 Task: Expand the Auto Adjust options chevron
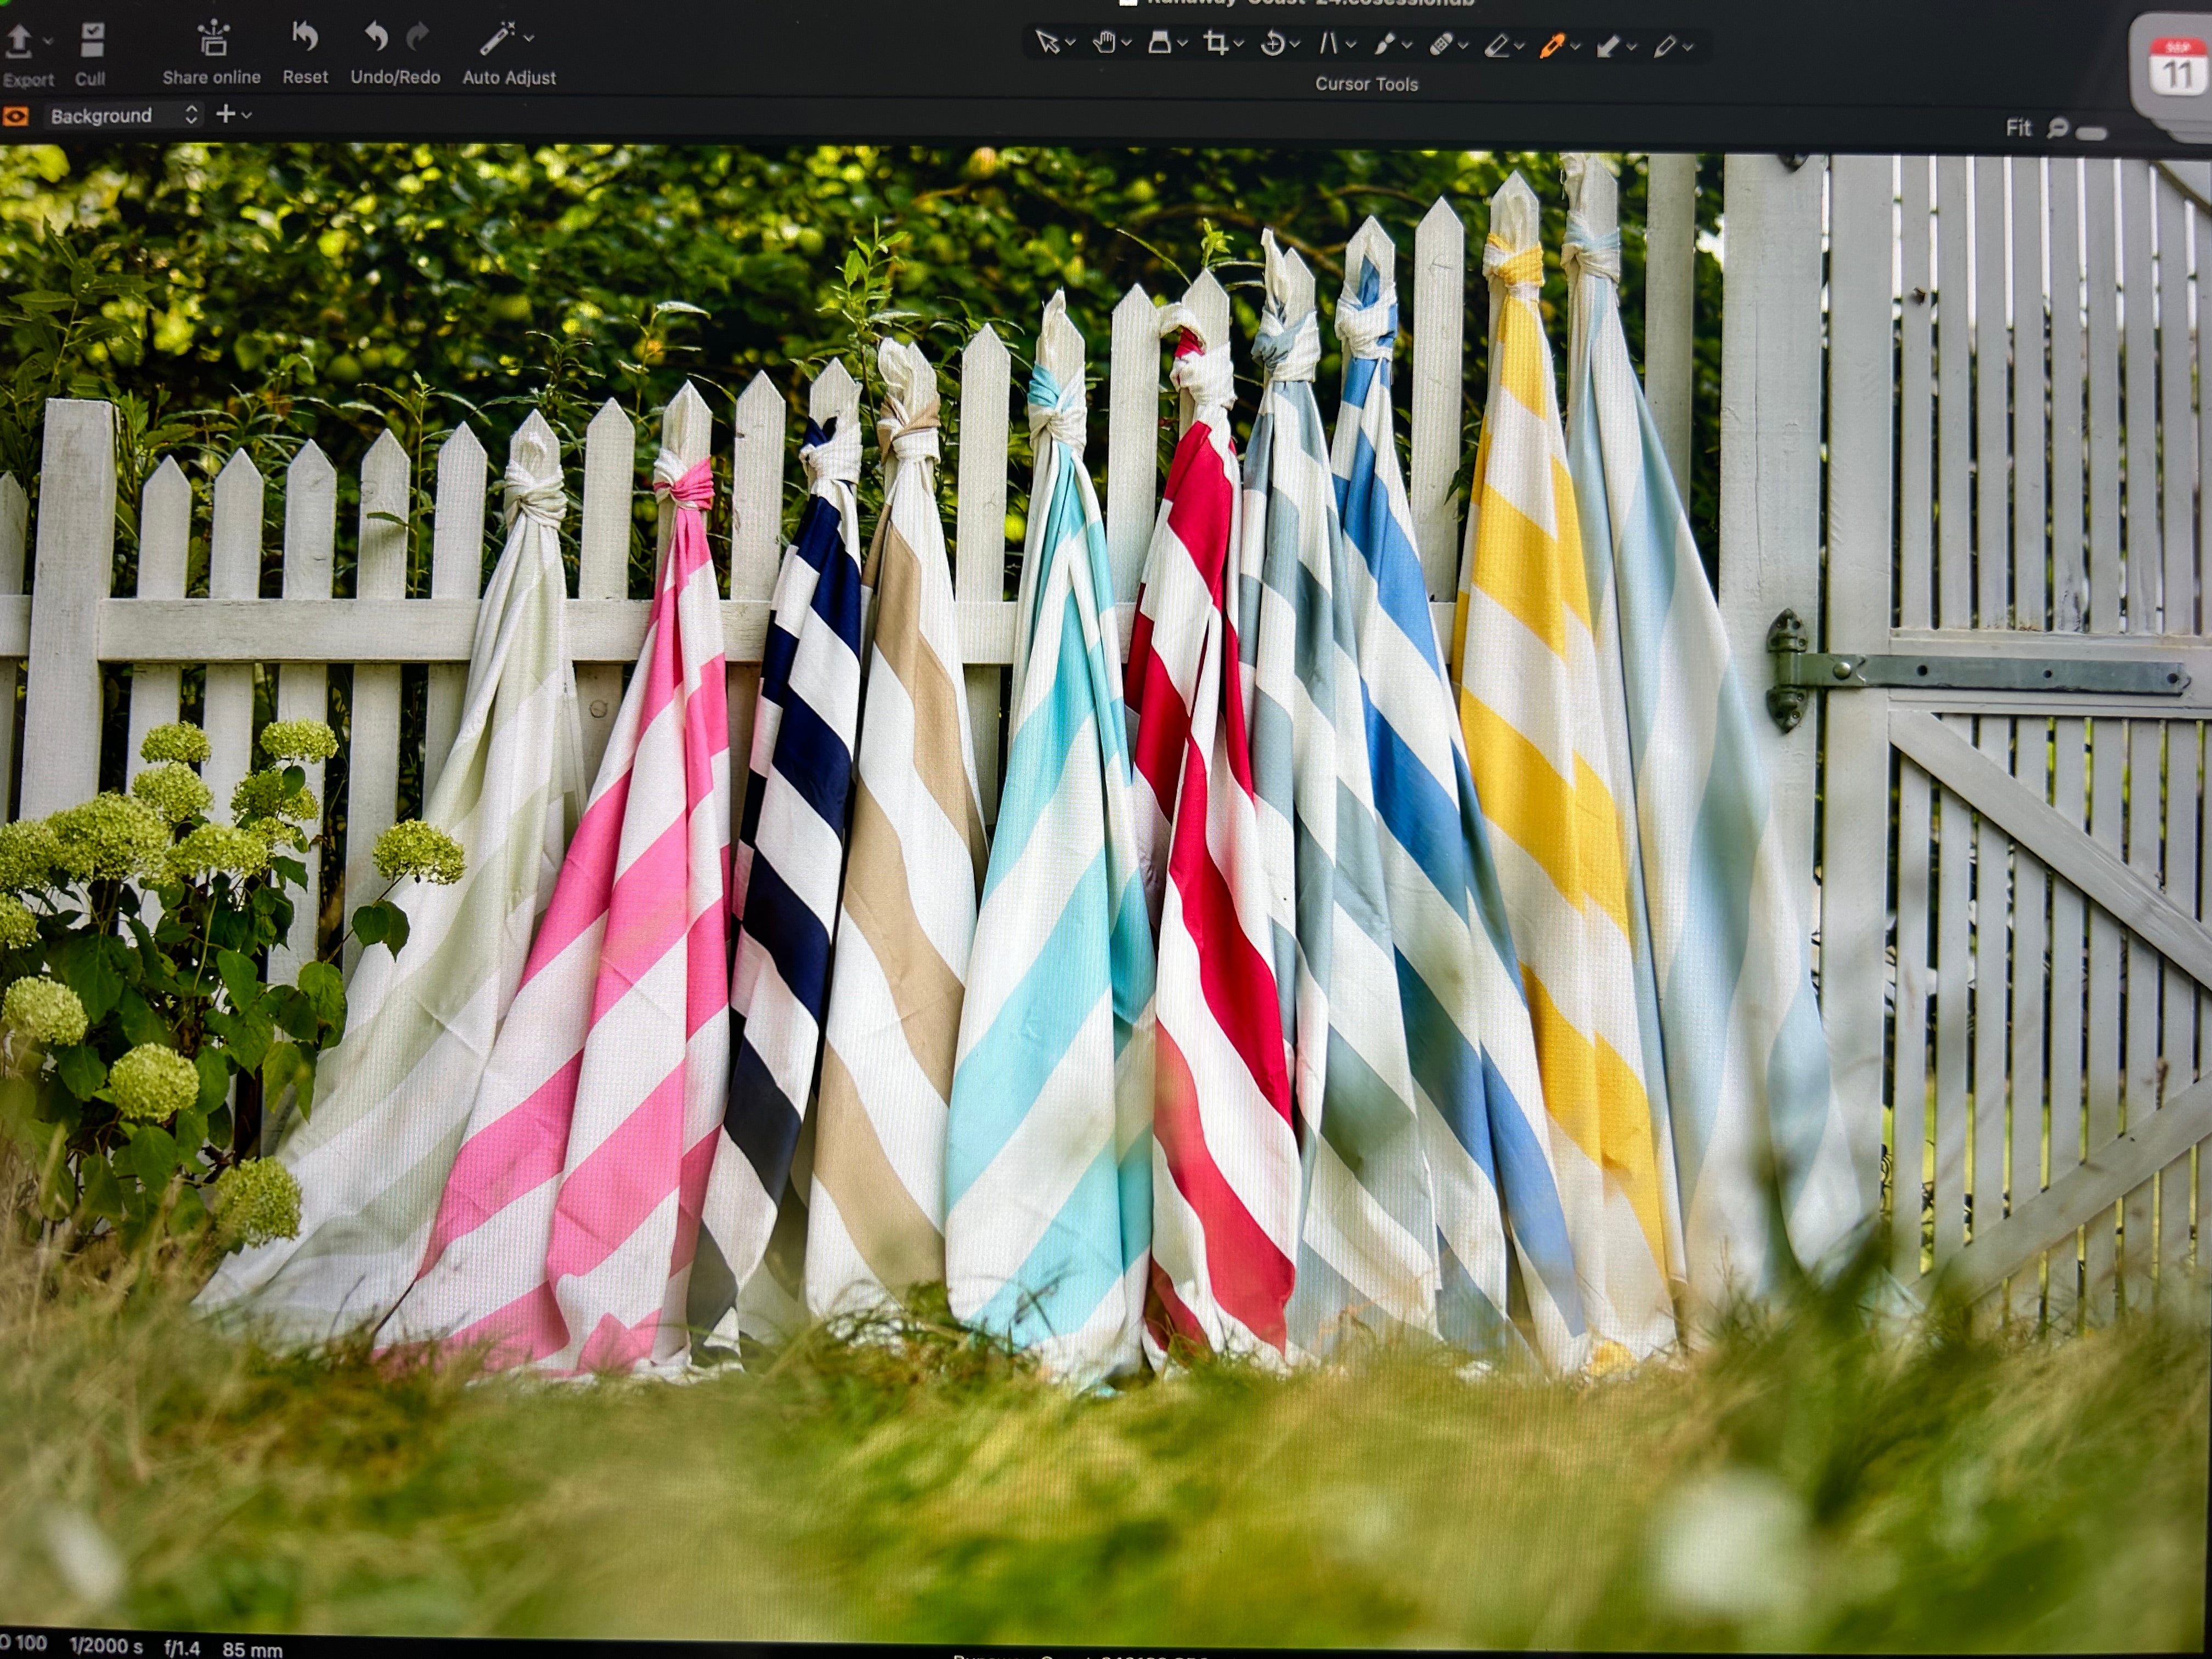tap(529, 39)
